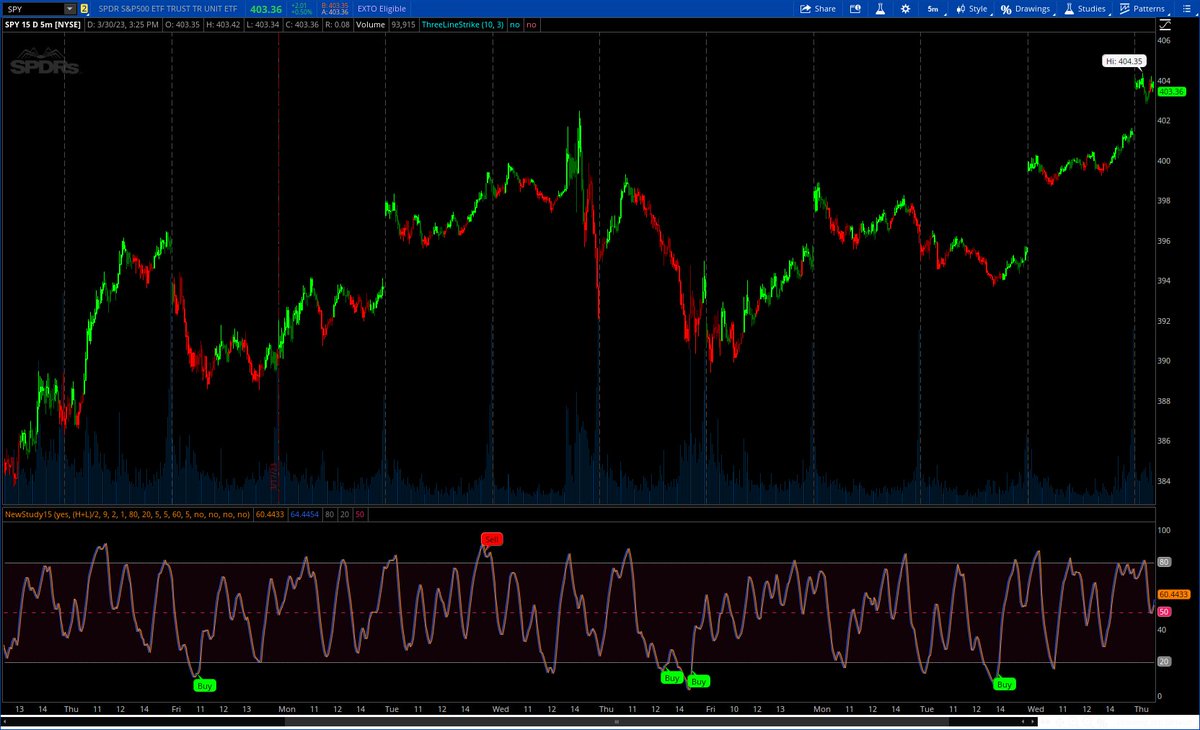The height and width of the screenshot is (730, 1200).
Task: Open the Patterns menu
Action: pyautogui.click(x=1143, y=8)
